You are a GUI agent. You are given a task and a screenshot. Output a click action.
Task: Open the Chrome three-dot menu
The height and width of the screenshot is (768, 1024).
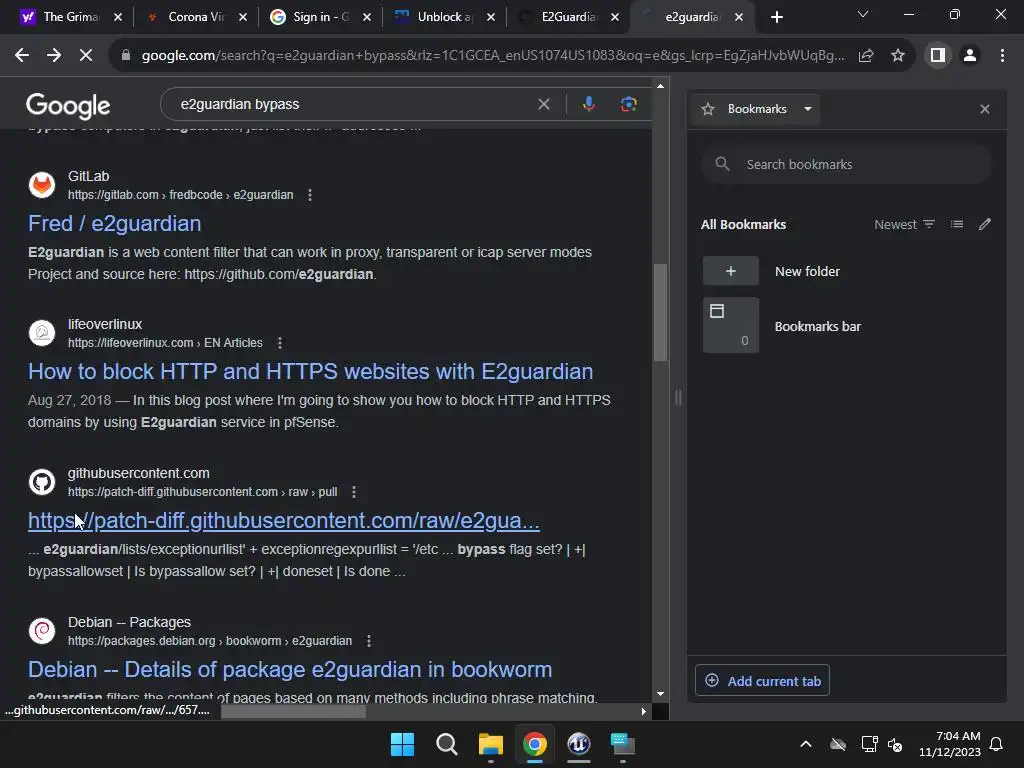click(x=1002, y=56)
